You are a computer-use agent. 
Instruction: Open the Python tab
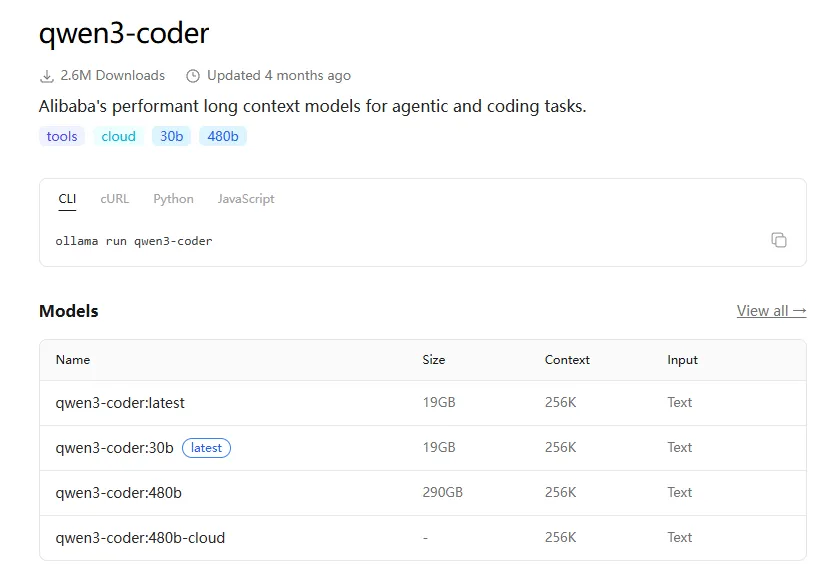pyautogui.click(x=173, y=199)
